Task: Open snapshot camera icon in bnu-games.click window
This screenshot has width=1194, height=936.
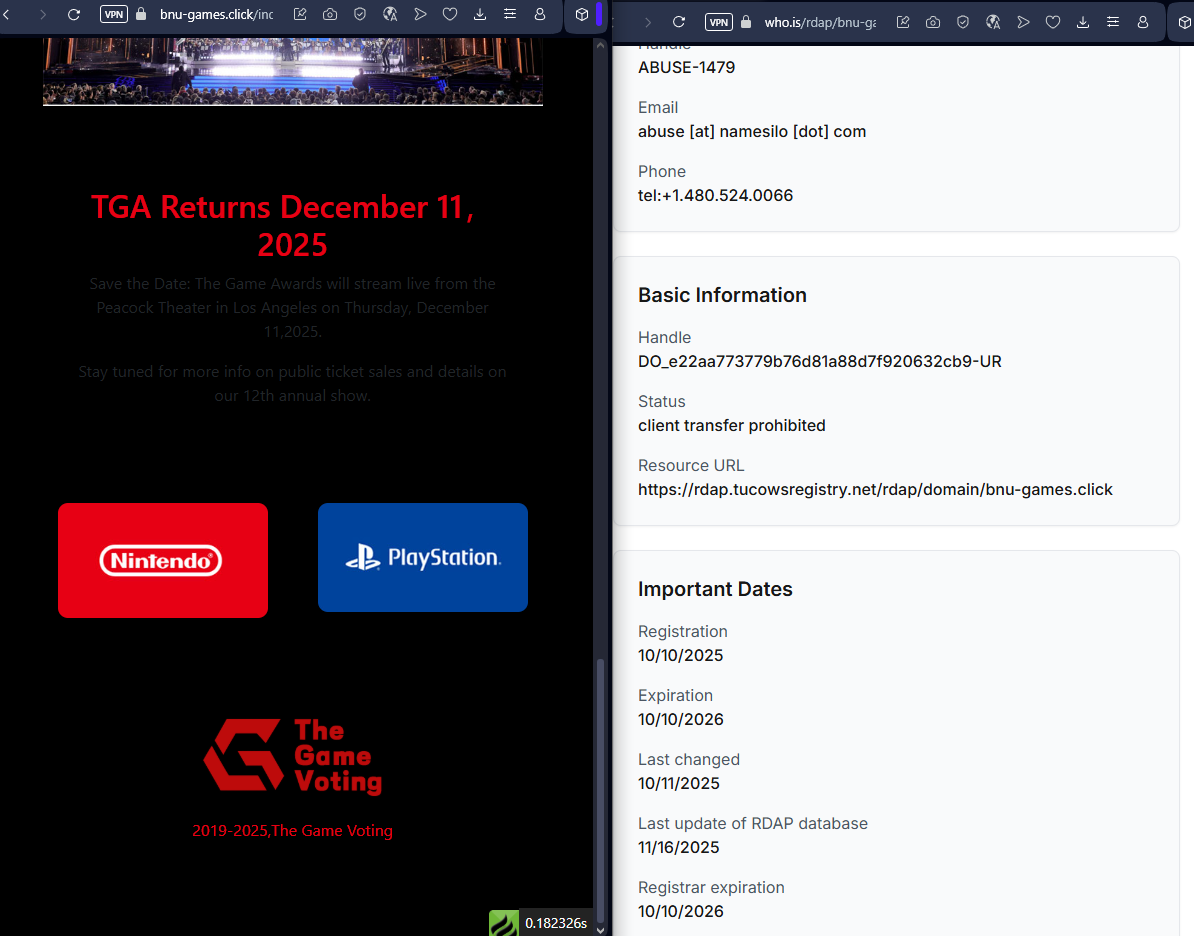Action: (330, 15)
